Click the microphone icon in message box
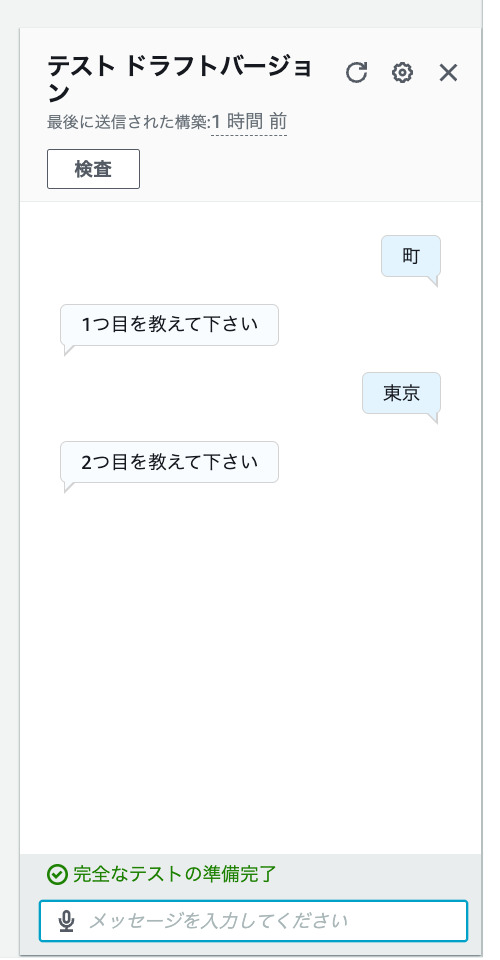Viewport: 500px width, 960px height. pos(66,921)
